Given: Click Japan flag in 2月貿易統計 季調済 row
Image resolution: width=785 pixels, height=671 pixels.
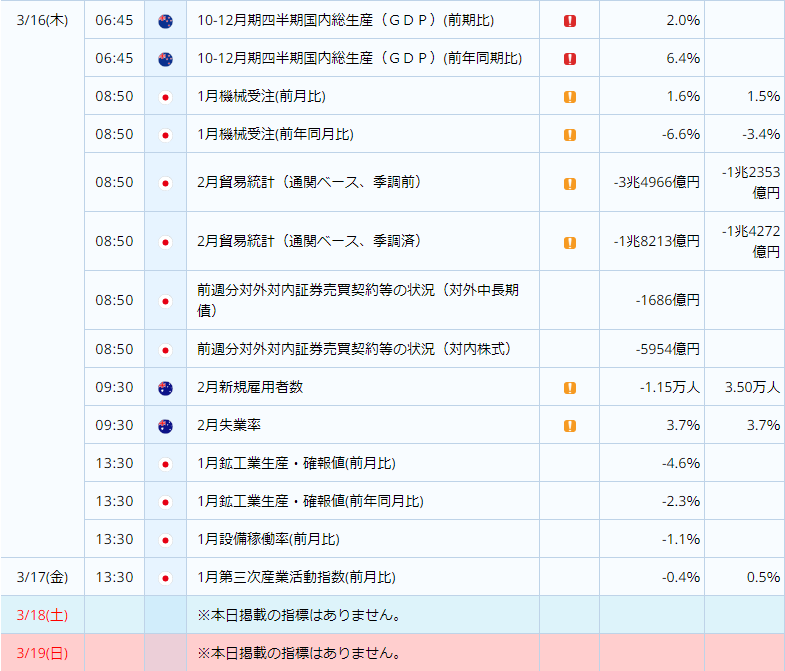Looking at the screenshot, I should 165,242.
